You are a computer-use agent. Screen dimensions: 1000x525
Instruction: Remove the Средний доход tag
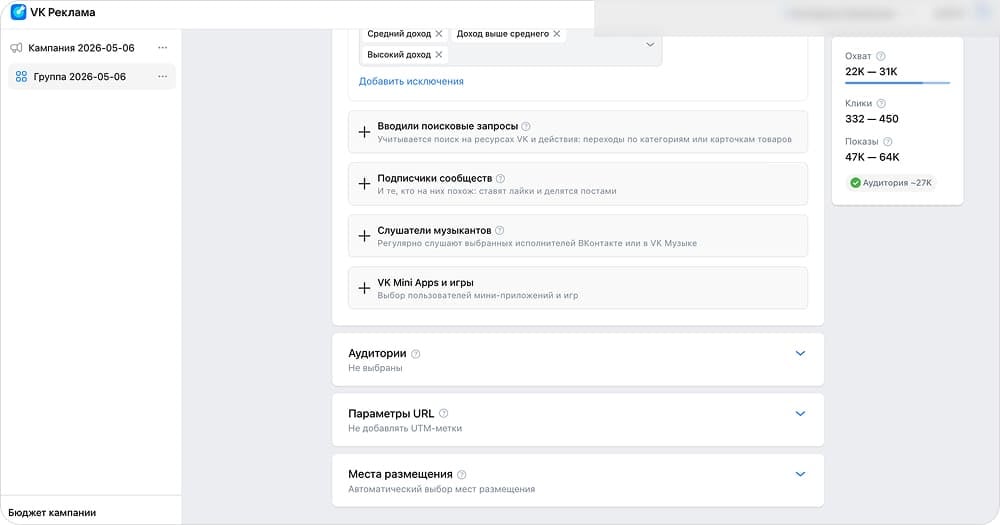[x=439, y=34]
